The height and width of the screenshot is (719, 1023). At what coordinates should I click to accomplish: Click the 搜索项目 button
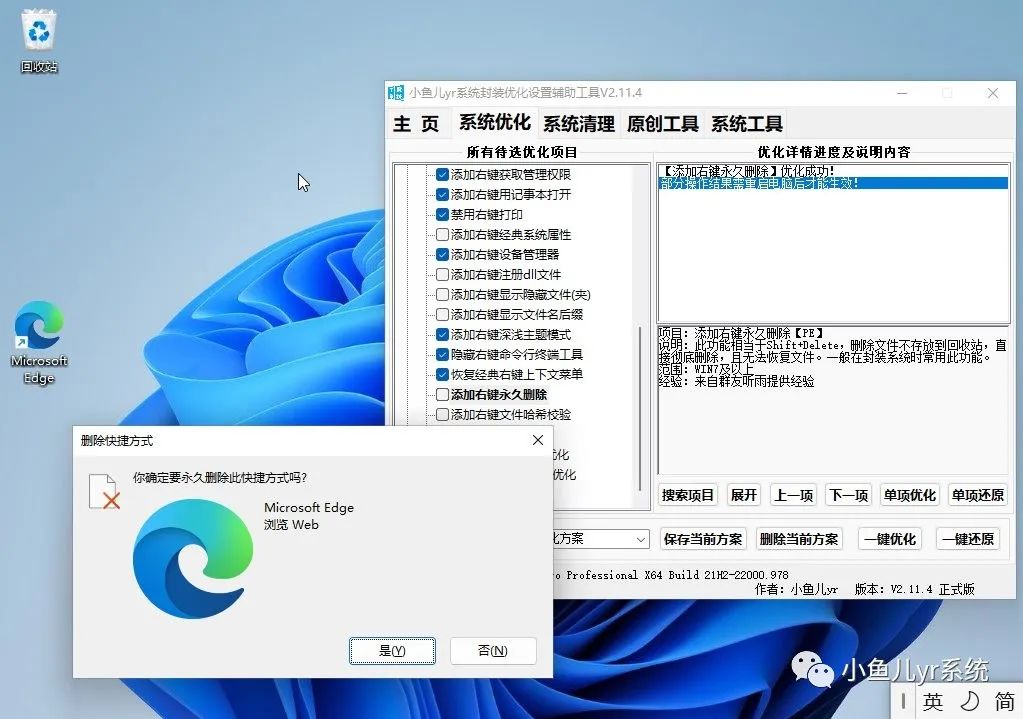688,495
